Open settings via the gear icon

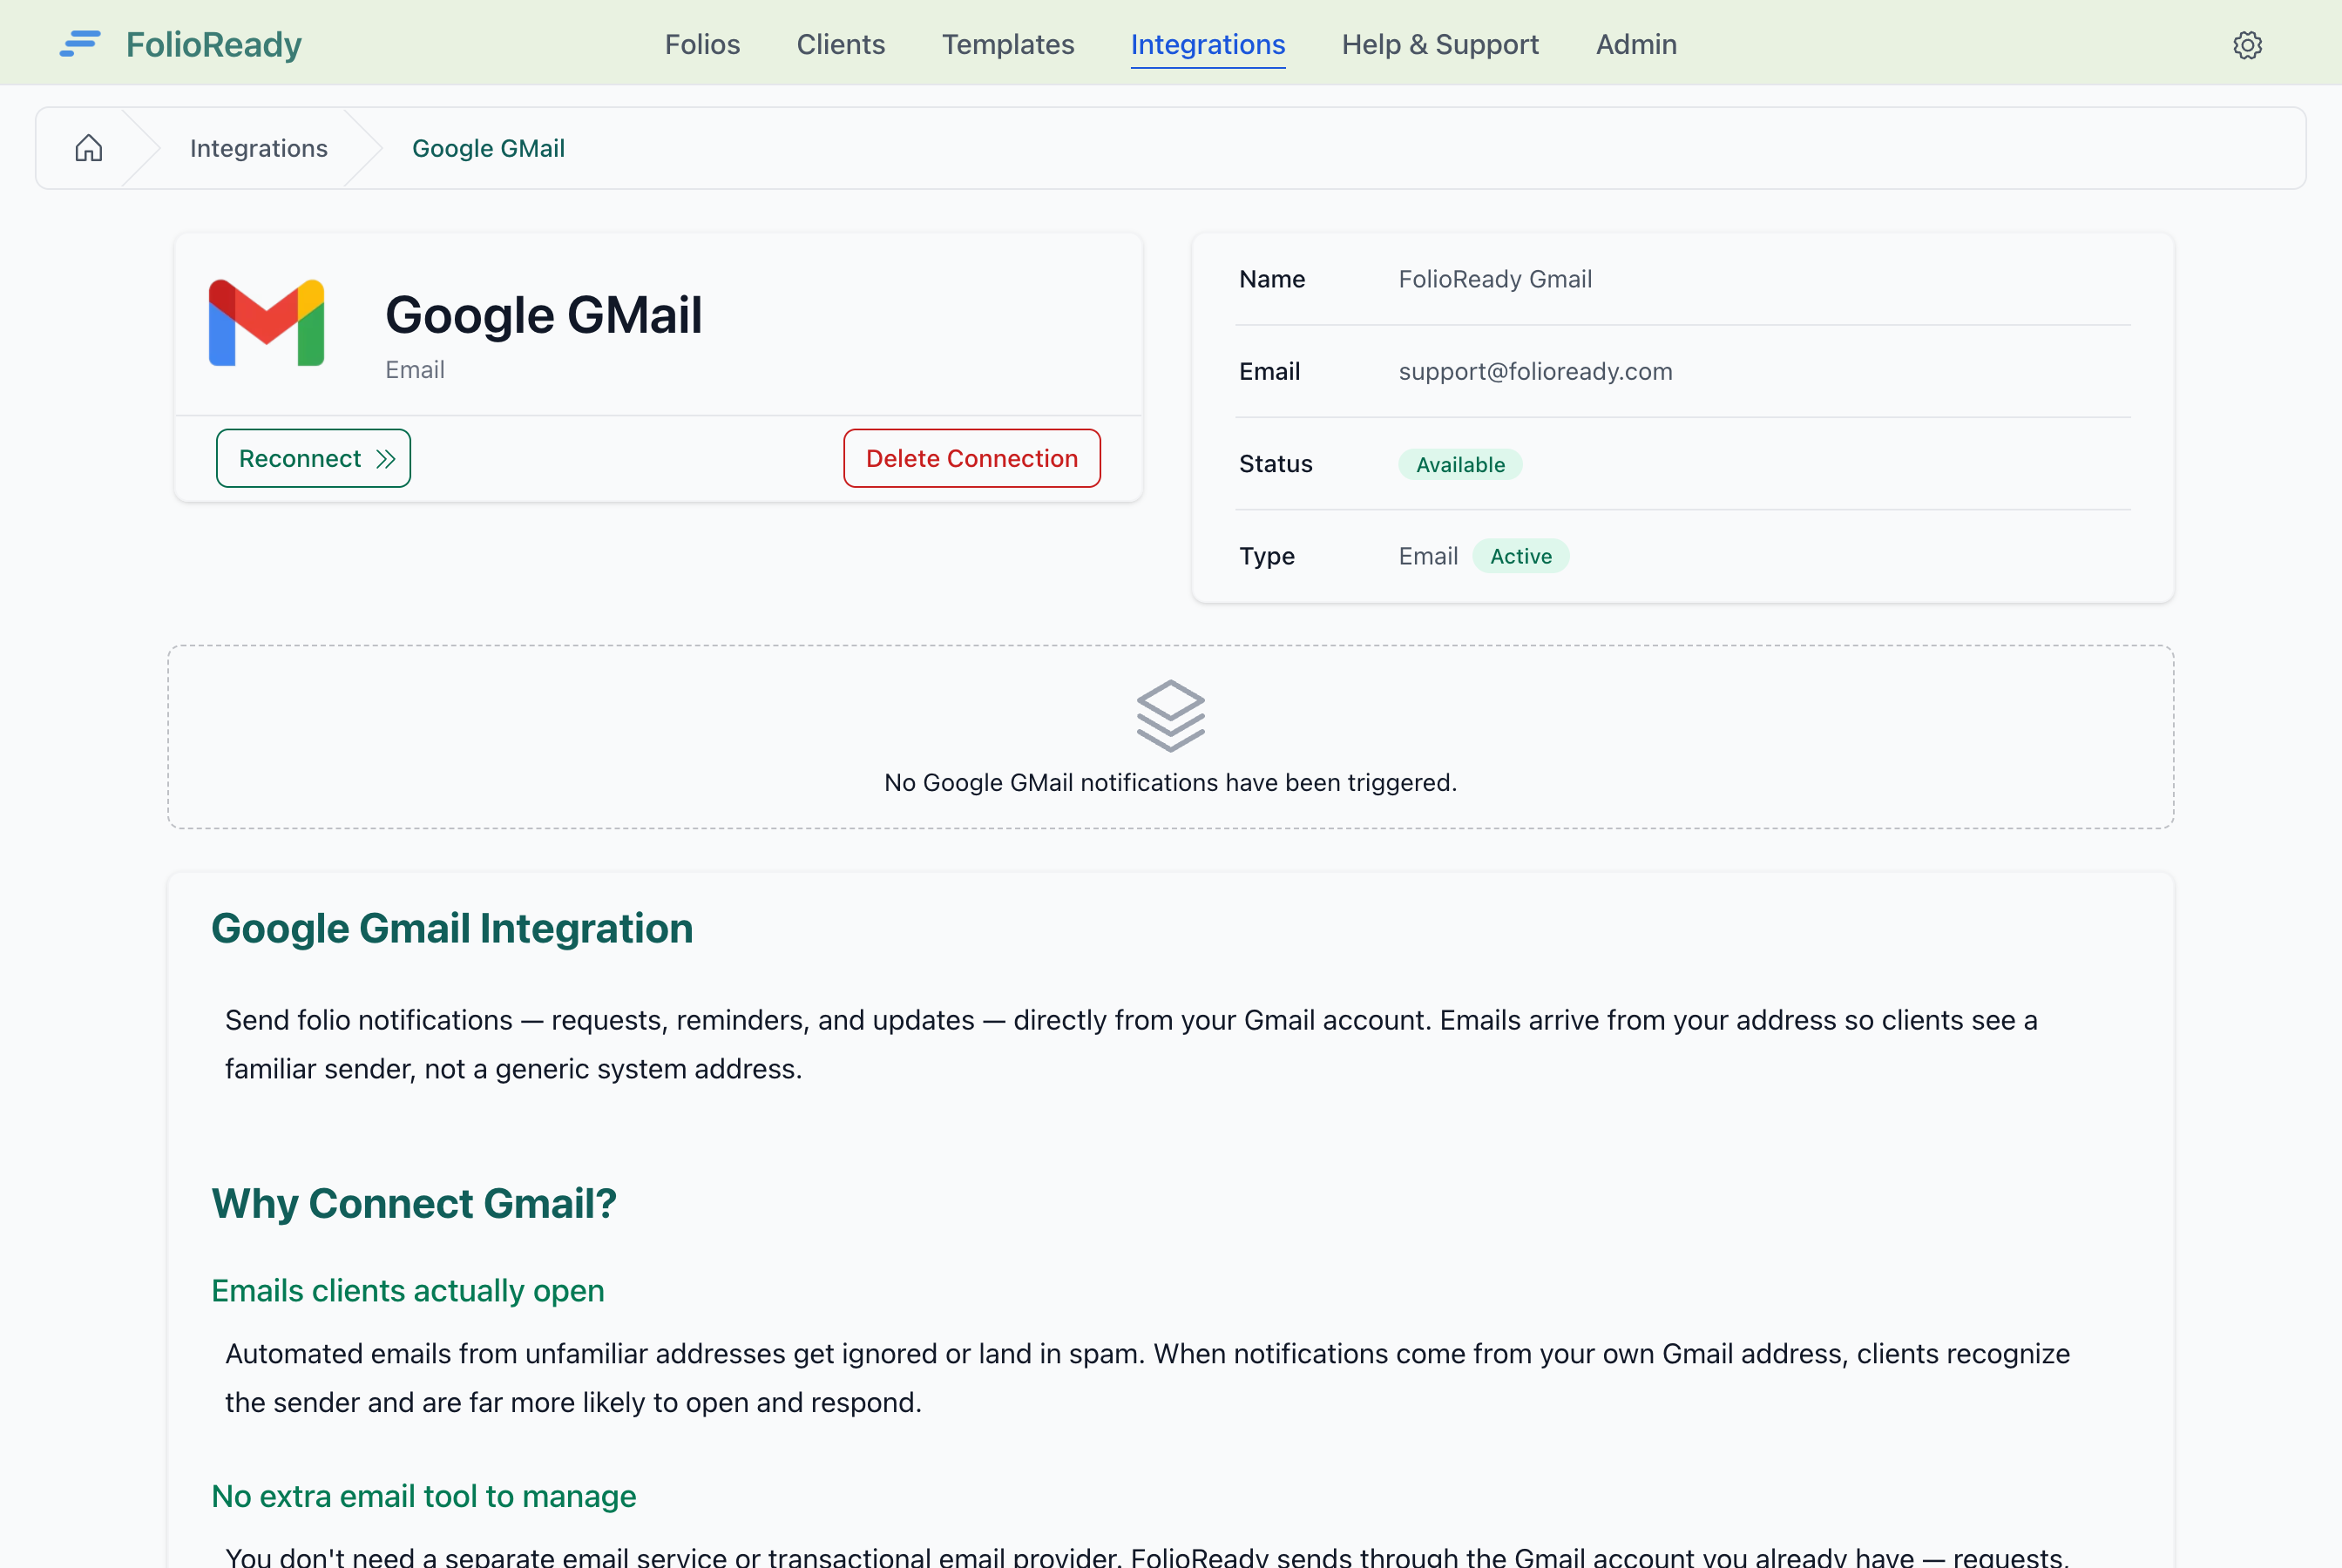(x=2247, y=45)
